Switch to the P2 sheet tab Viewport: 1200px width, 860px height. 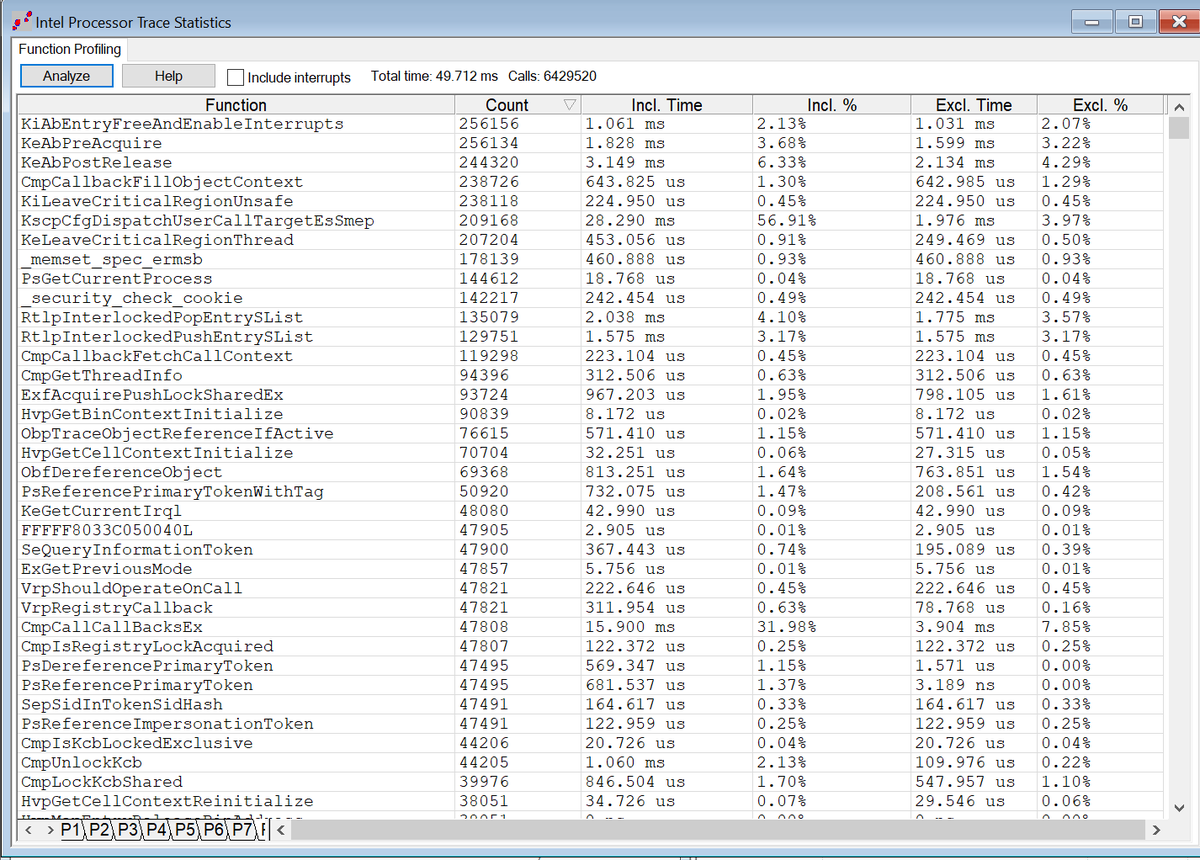coord(100,829)
